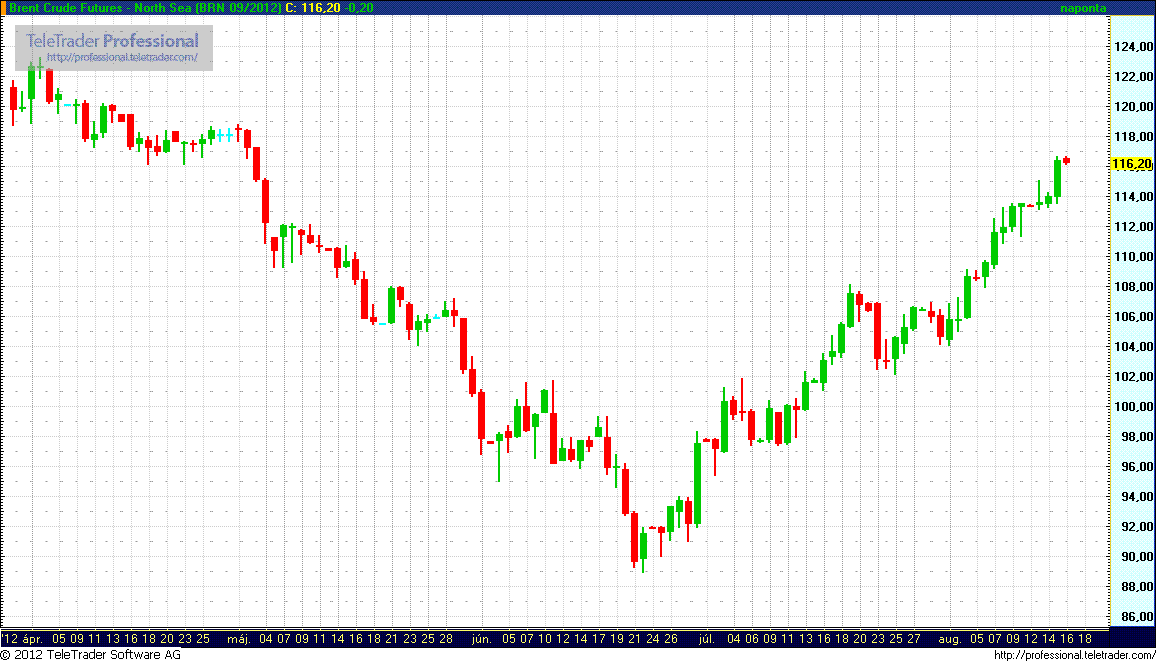
Task: Click the Brent Crude Futures chart title
Action: point(143,8)
